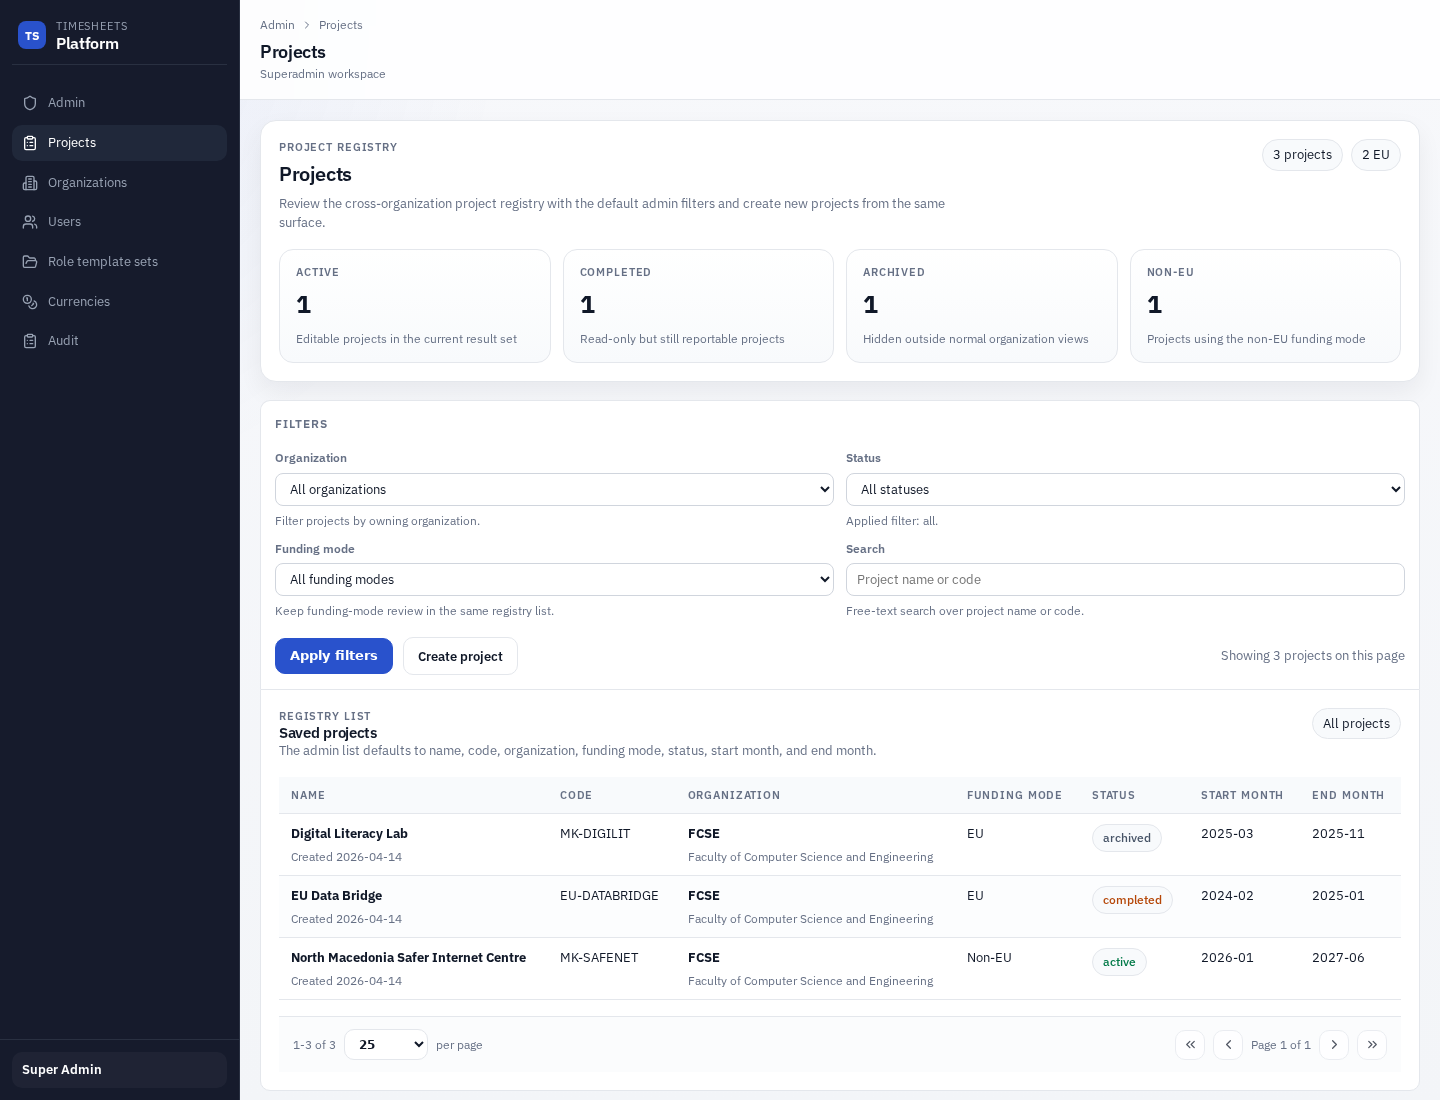Click the Projects clipboard icon in the sidebar
The width and height of the screenshot is (1440, 1100).
click(30, 143)
